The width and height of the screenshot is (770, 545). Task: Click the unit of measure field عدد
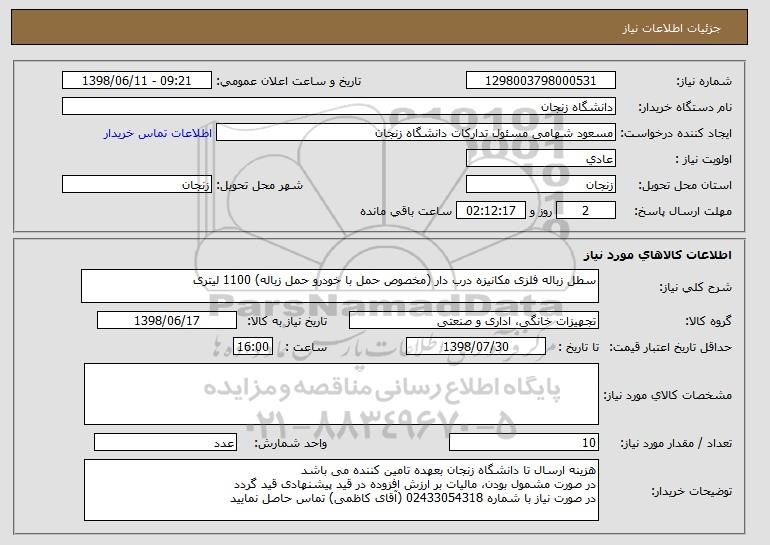coord(165,442)
